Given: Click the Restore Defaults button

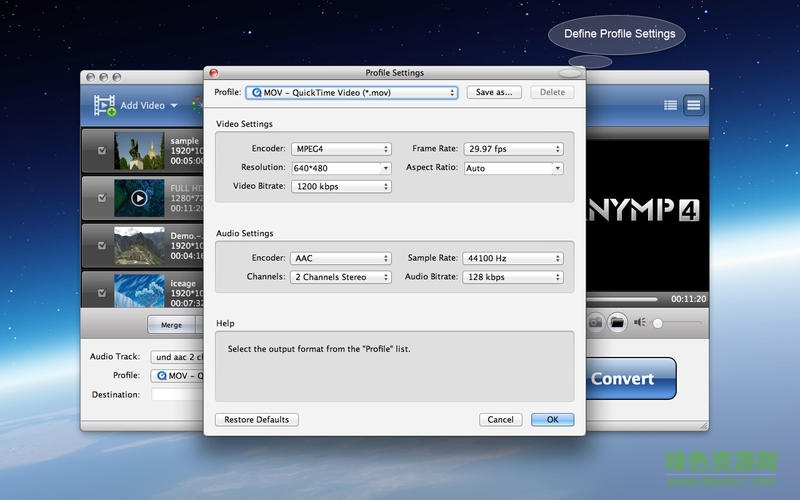Looking at the screenshot, I should tap(257, 420).
